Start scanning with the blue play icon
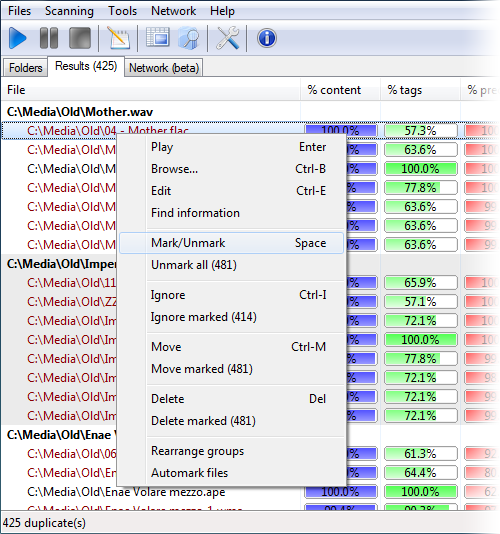500x534 pixels. [17, 38]
